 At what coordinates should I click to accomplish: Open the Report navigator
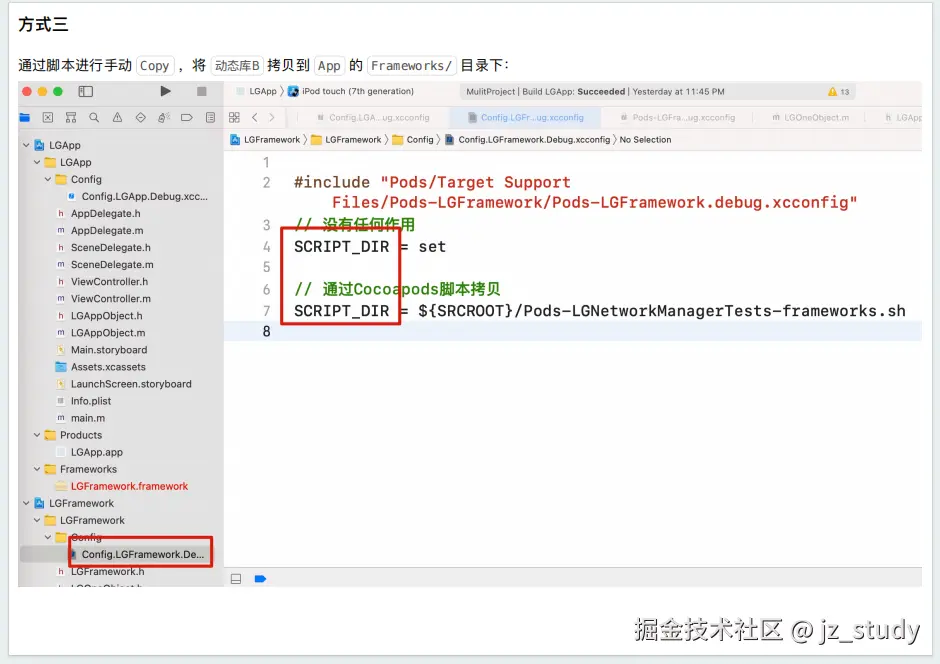pyautogui.click(x=210, y=117)
